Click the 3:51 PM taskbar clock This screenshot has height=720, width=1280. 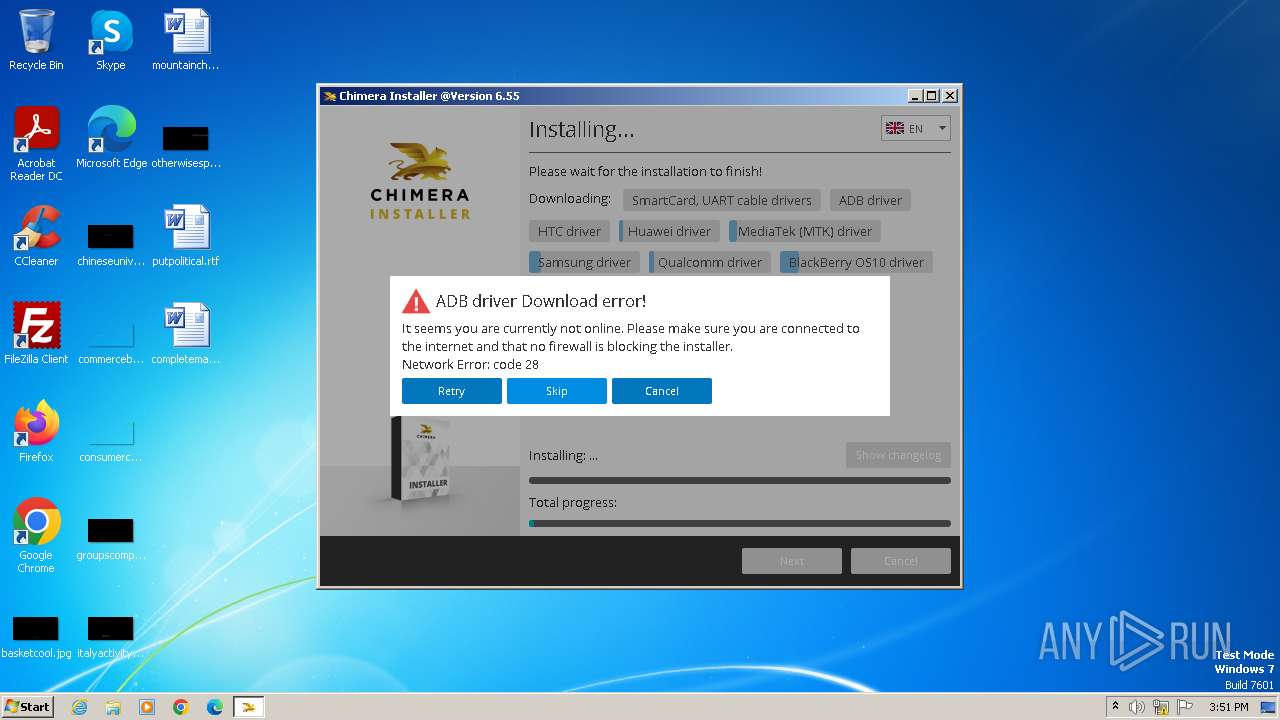1228,707
